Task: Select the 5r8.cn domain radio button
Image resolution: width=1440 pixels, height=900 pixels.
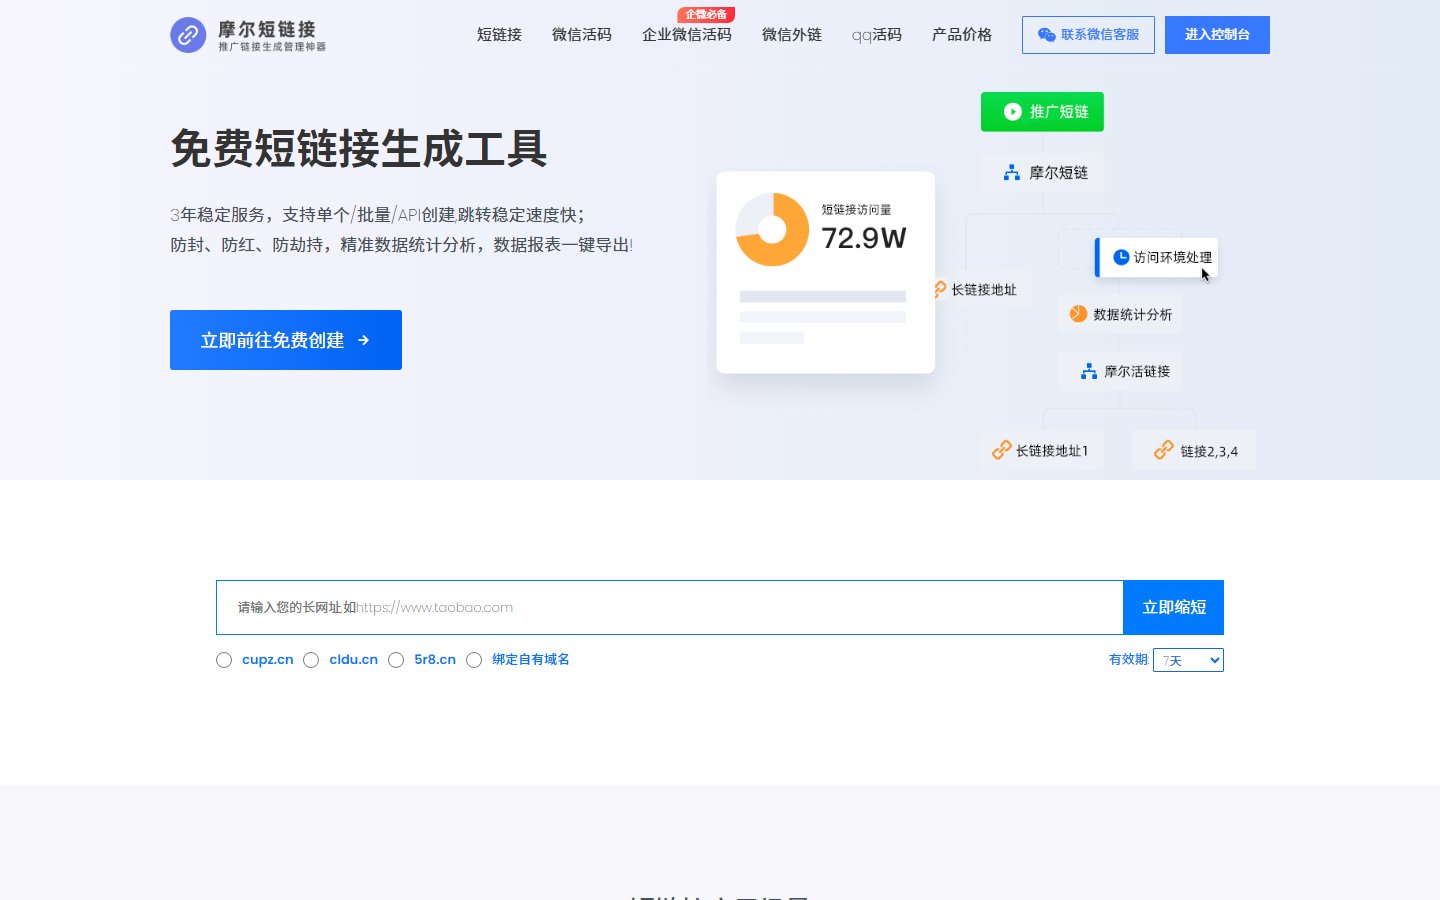Action: point(396,660)
